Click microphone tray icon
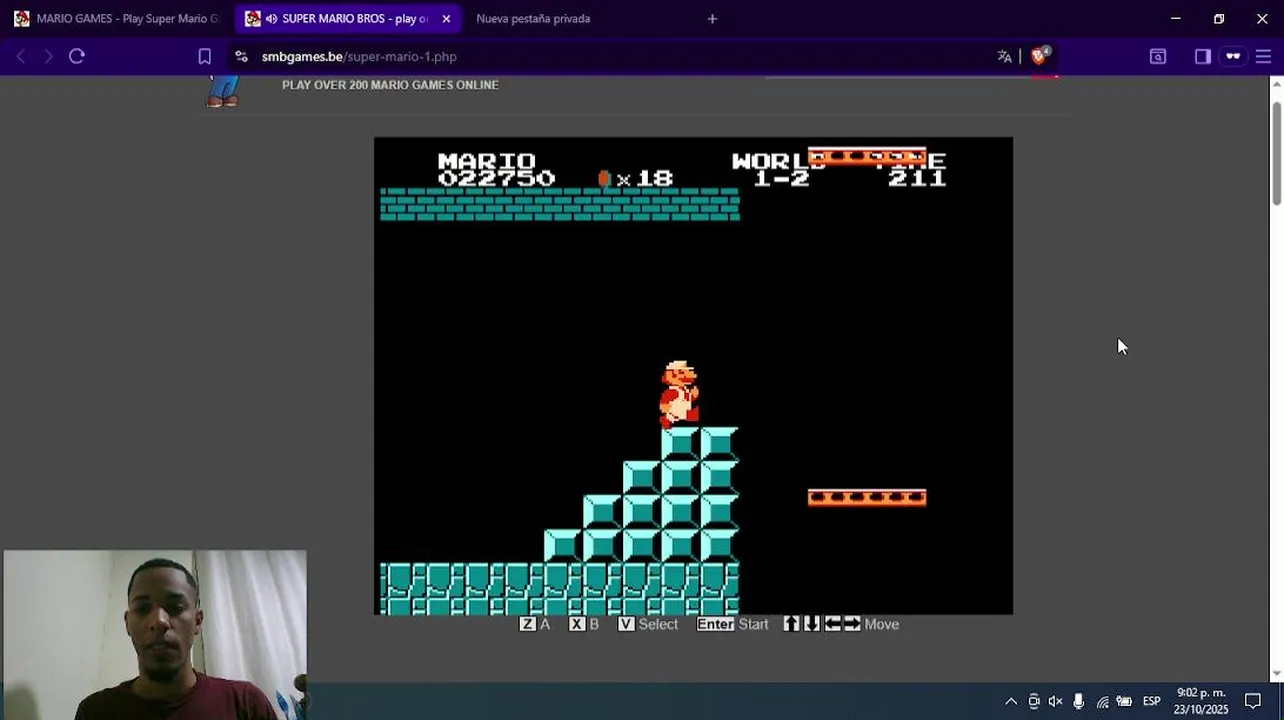The width and height of the screenshot is (1284, 720). (1078, 702)
